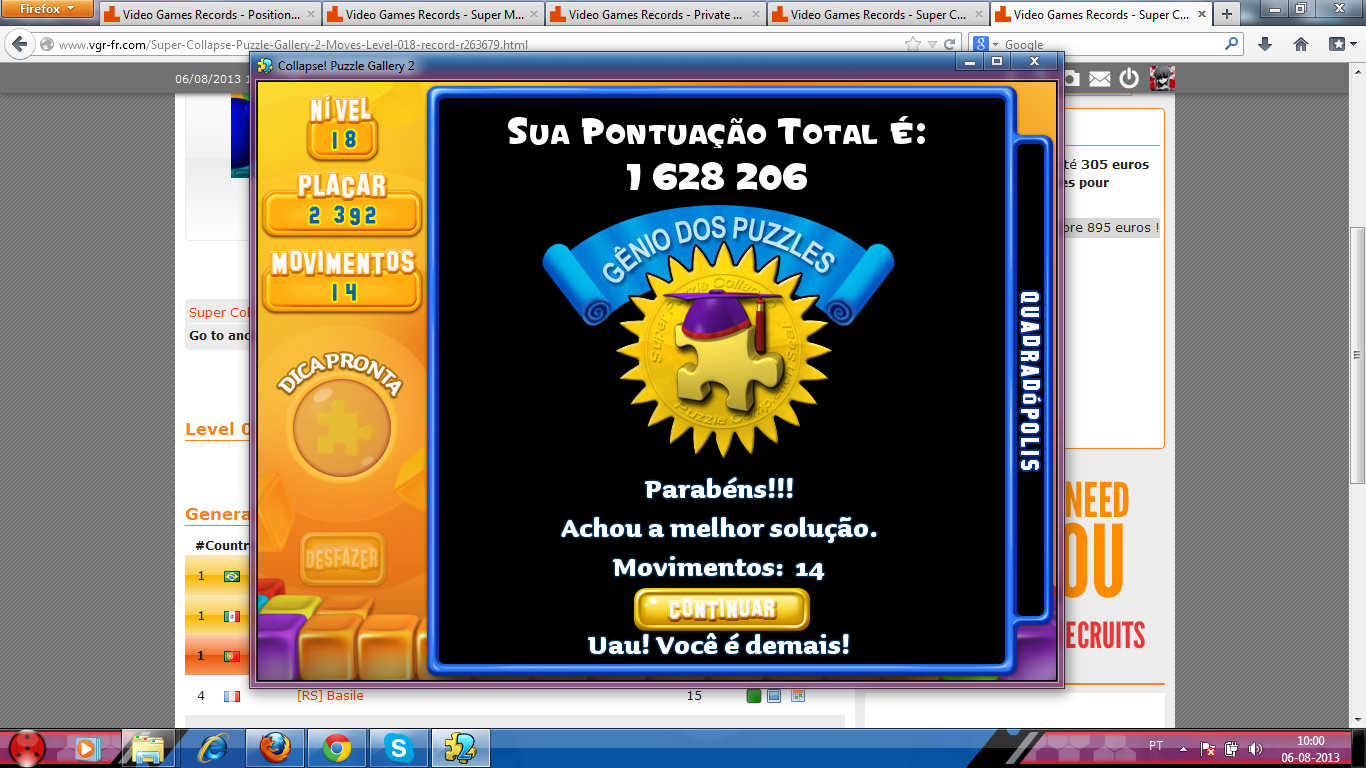This screenshot has height=768, width=1366.
Task: Open the mail envelope icon on website
Action: 1100,78
